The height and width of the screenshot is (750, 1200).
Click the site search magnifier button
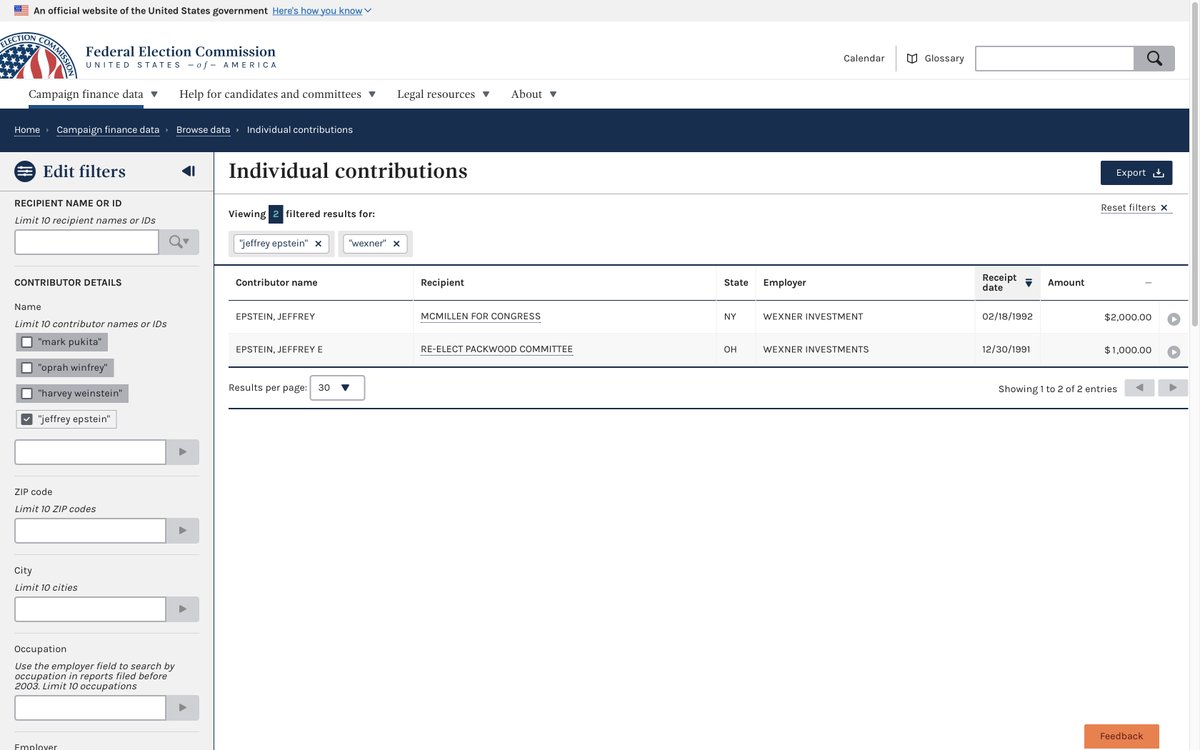click(1154, 58)
